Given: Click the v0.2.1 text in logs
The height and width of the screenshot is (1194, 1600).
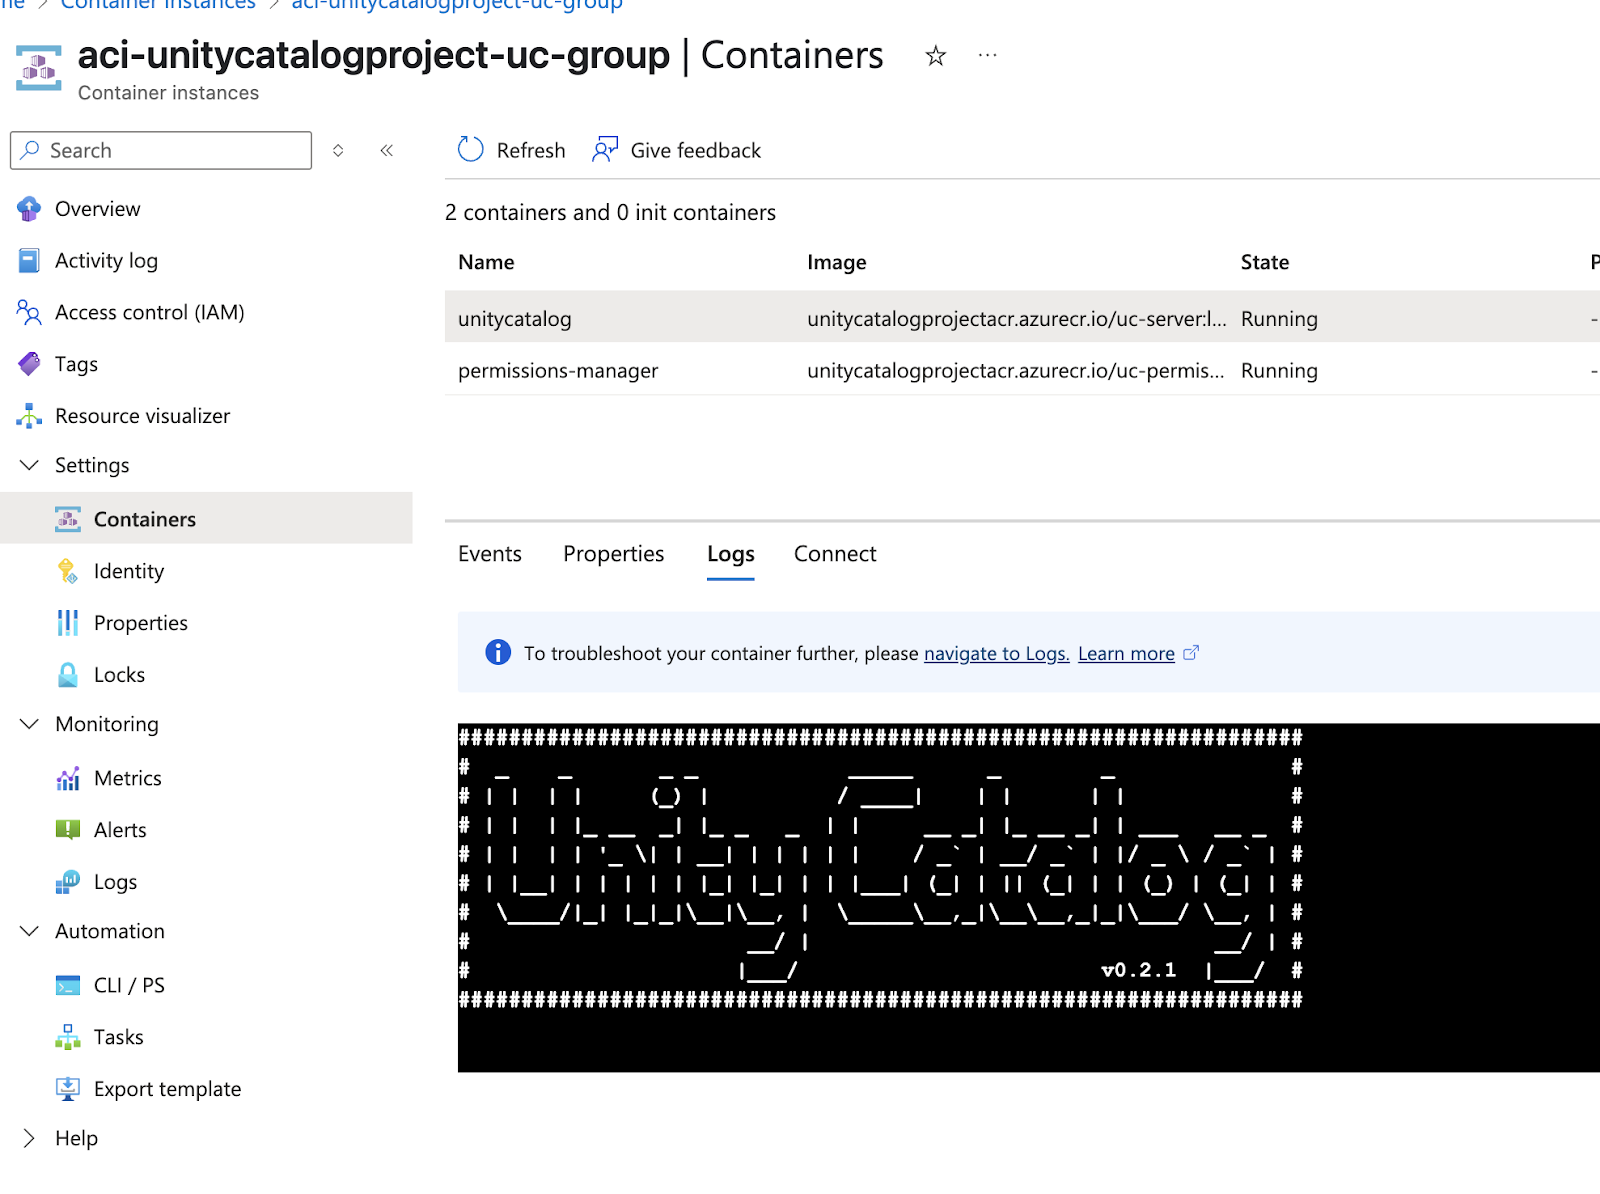Looking at the screenshot, I should coord(1139,970).
